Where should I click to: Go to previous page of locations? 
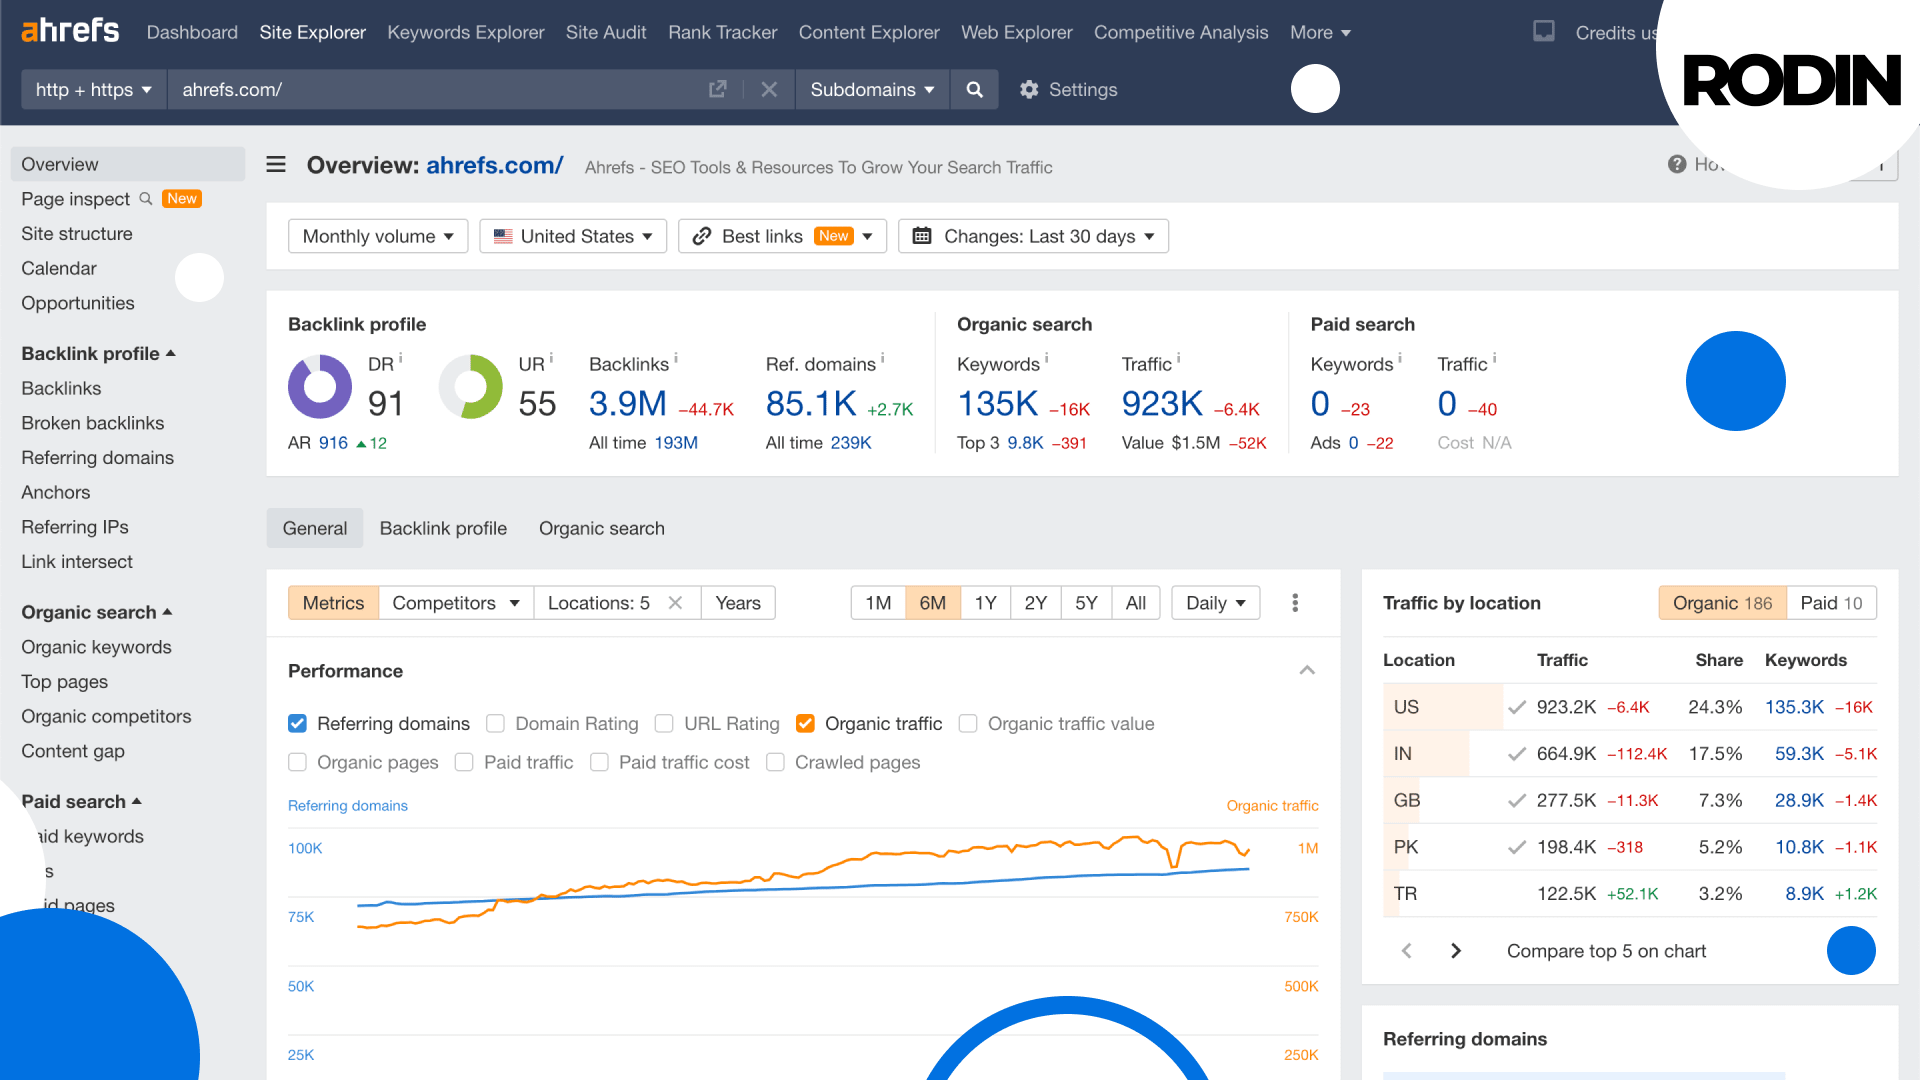point(1407,950)
